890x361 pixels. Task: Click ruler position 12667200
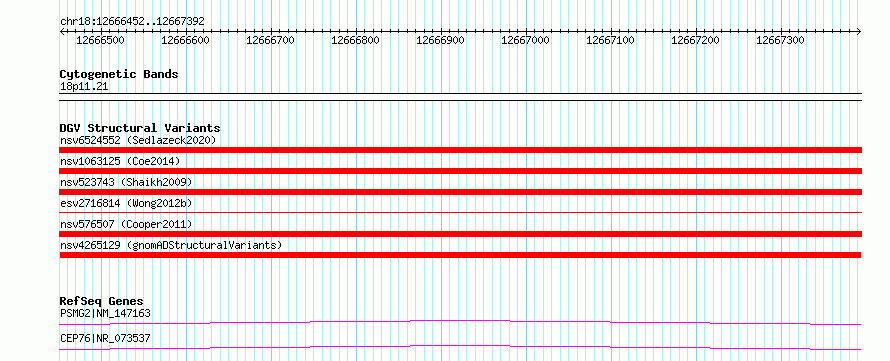click(696, 40)
